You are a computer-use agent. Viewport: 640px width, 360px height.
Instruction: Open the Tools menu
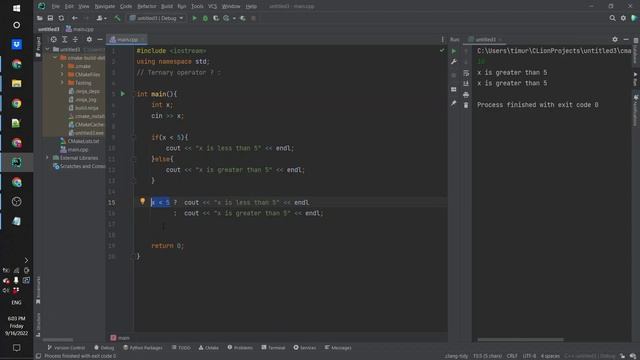coord(197,6)
